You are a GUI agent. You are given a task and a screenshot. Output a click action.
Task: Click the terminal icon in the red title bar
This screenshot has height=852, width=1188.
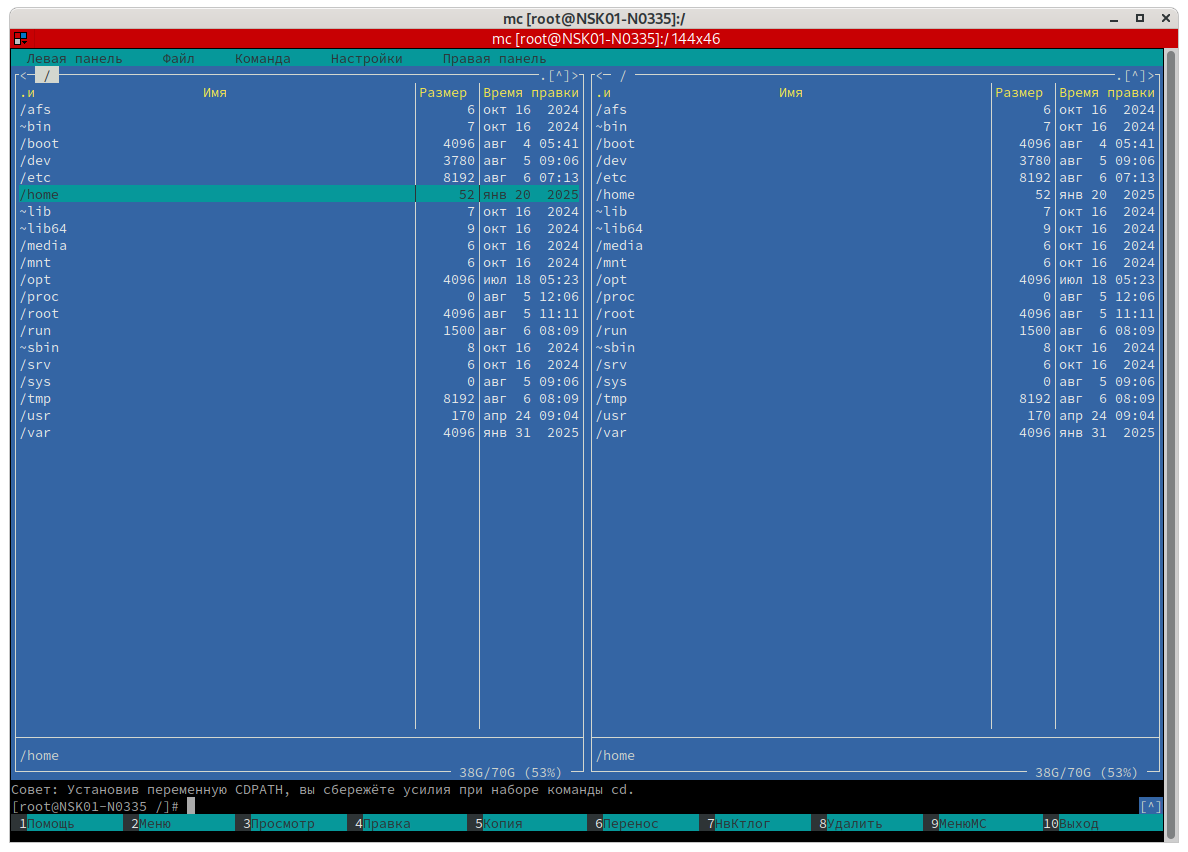20,39
